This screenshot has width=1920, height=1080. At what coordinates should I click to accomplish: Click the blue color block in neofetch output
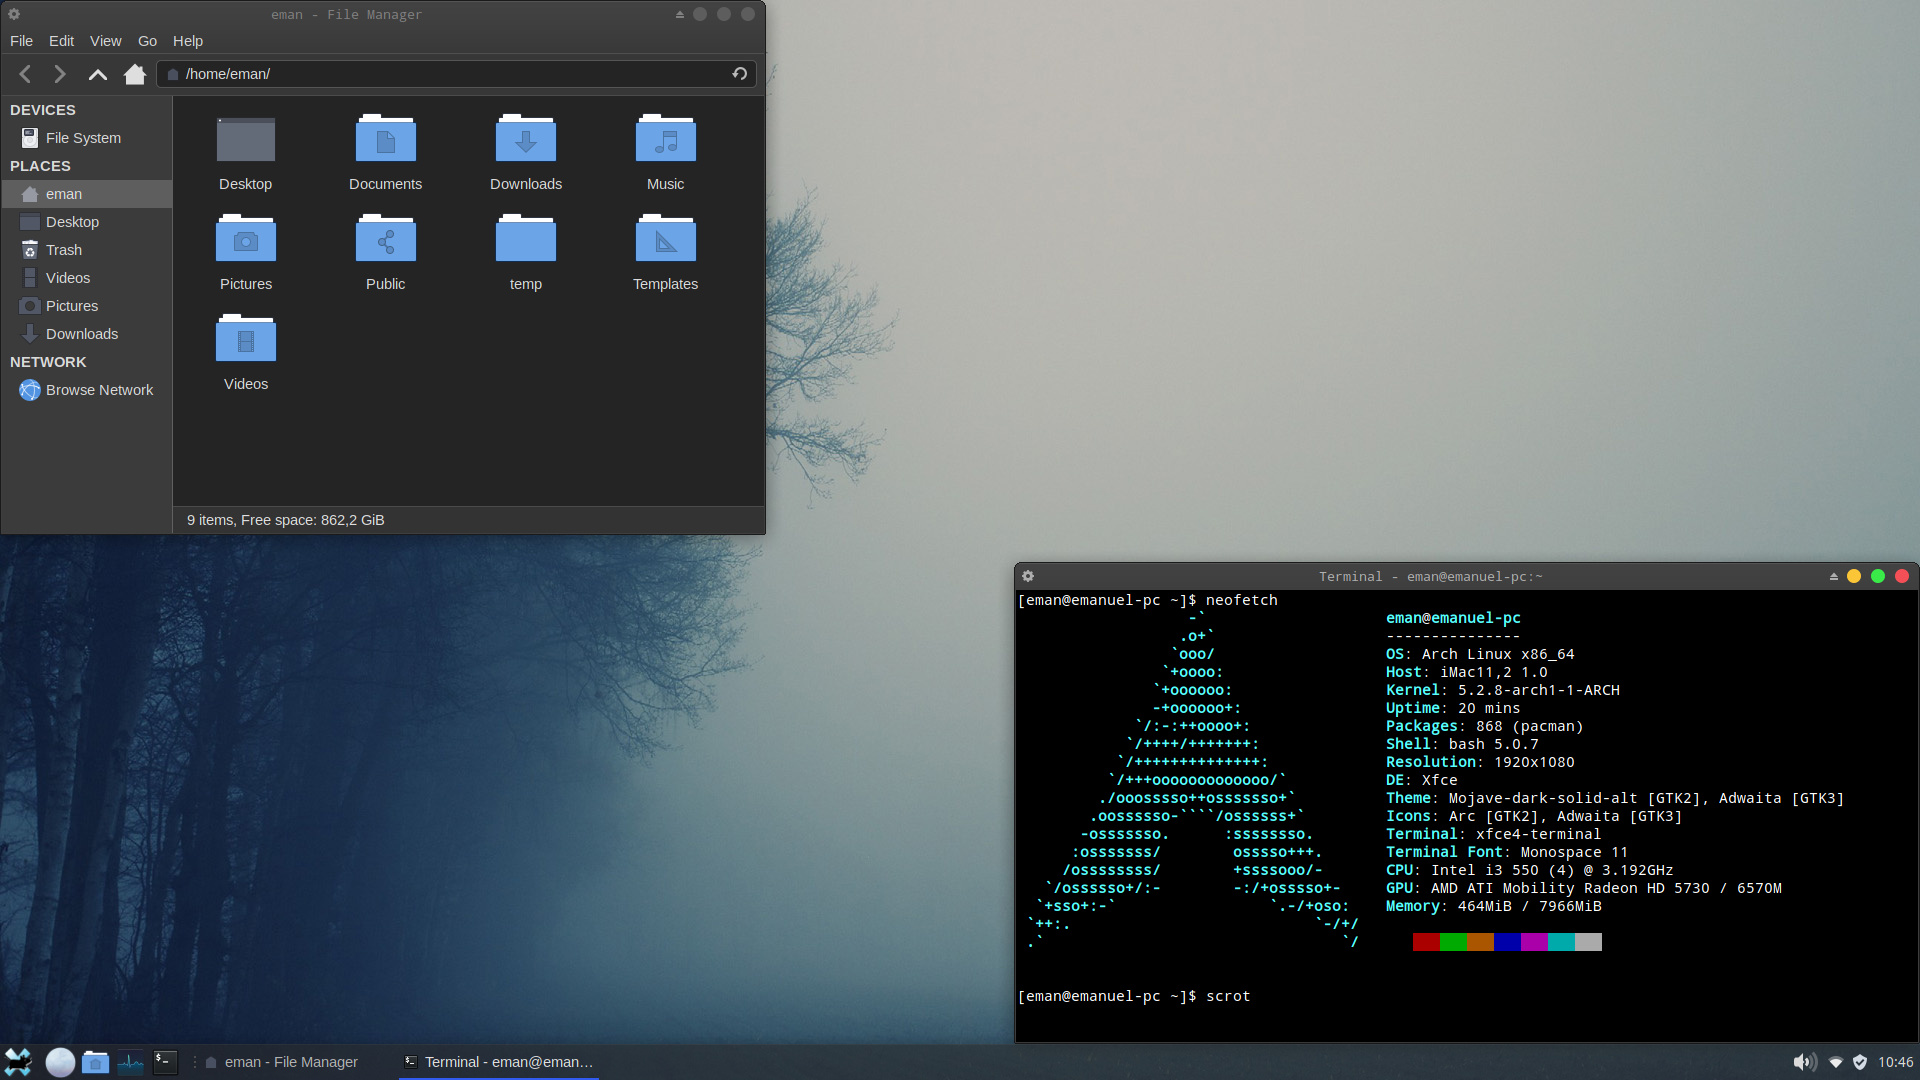click(1507, 942)
